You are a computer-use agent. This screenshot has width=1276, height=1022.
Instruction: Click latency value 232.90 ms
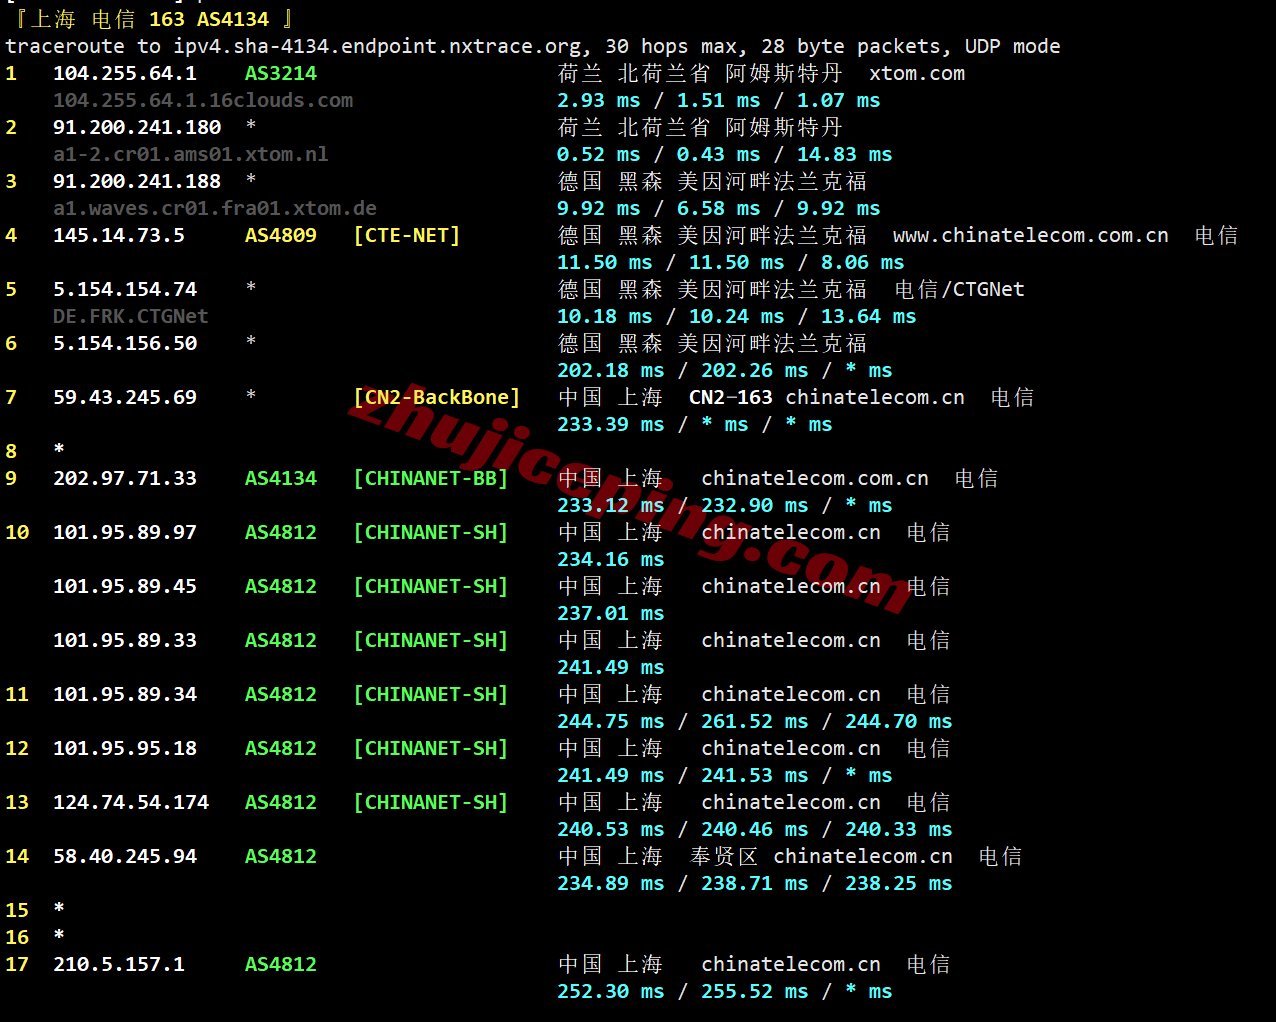(x=755, y=506)
